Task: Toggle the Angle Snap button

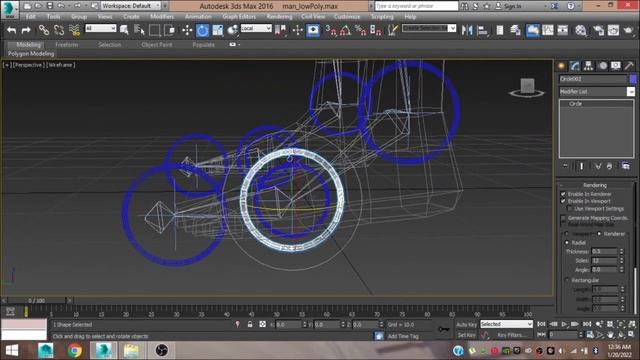Action: coord(345,30)
